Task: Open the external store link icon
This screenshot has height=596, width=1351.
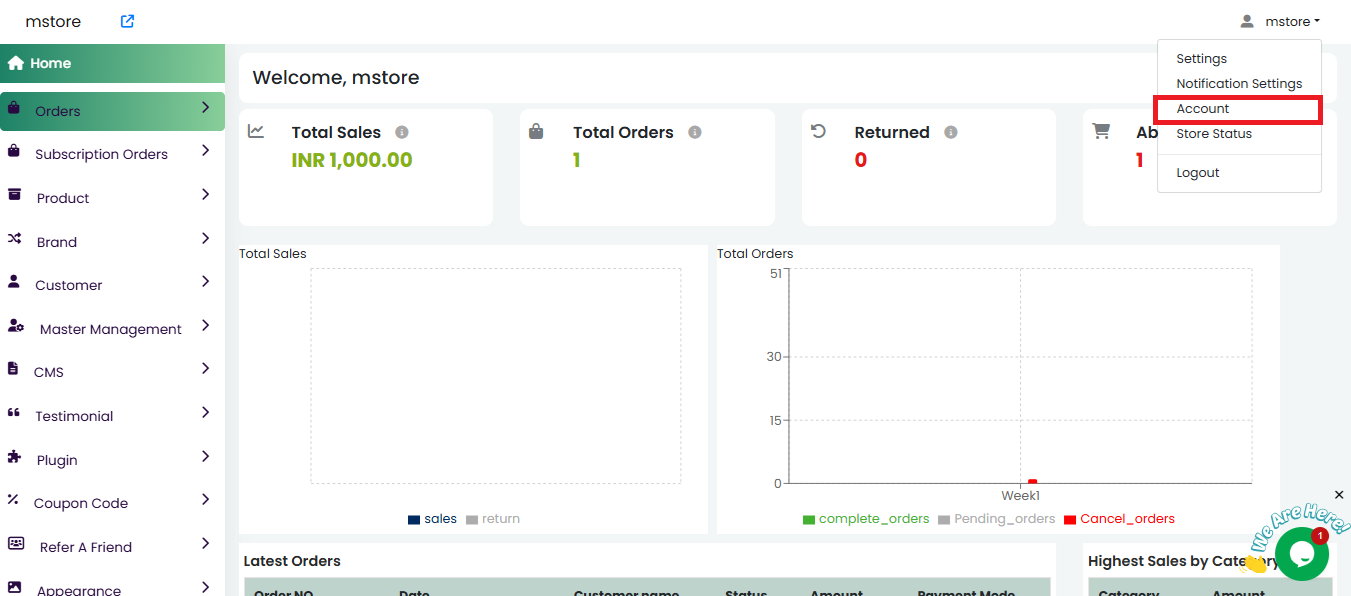Action: [x=127, y=21]
